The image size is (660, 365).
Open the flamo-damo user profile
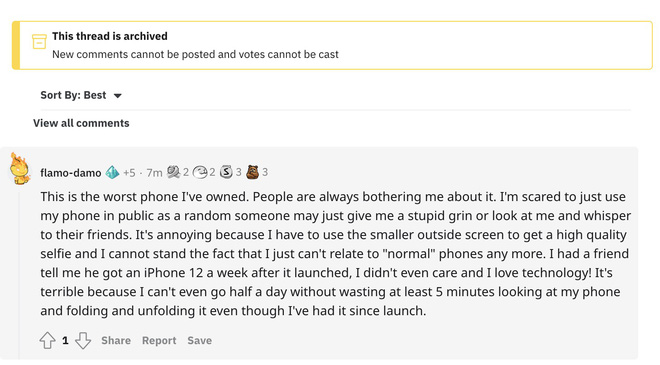coord(71,173)
